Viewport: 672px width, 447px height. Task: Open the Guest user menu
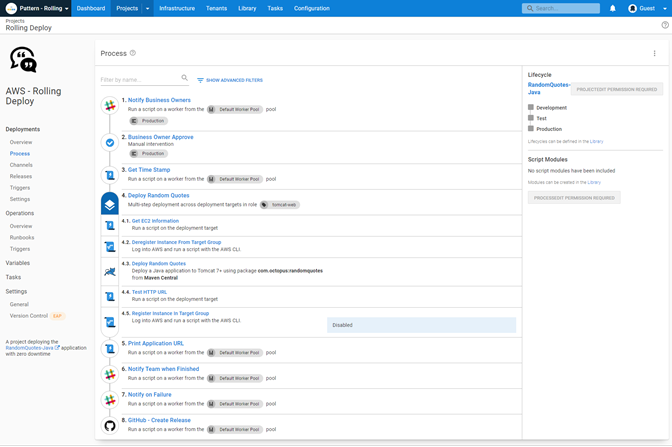(647, 8)
